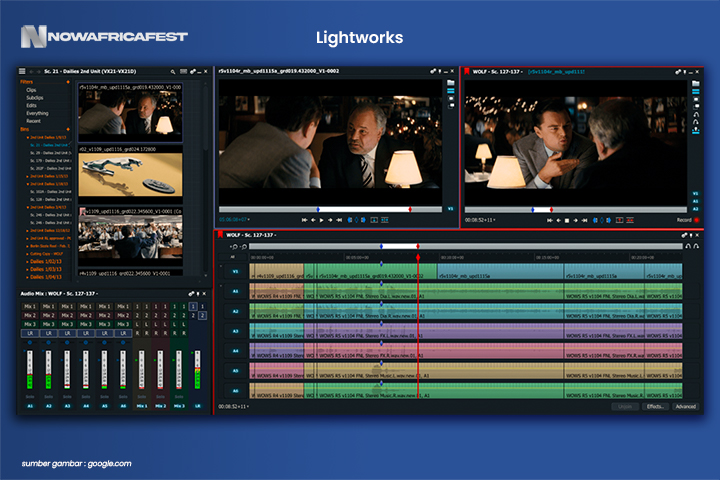Open search in the Dailies bin

click(173, 72)
